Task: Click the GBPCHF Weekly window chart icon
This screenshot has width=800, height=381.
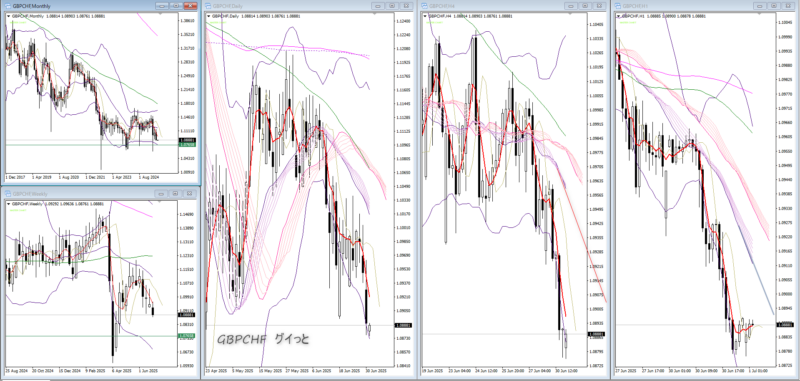Action: tap(8, 194)
